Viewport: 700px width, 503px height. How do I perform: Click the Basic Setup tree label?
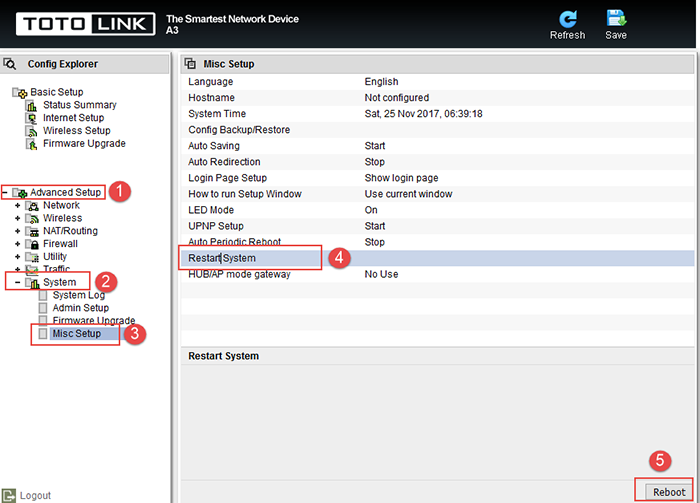click(57, 92)
